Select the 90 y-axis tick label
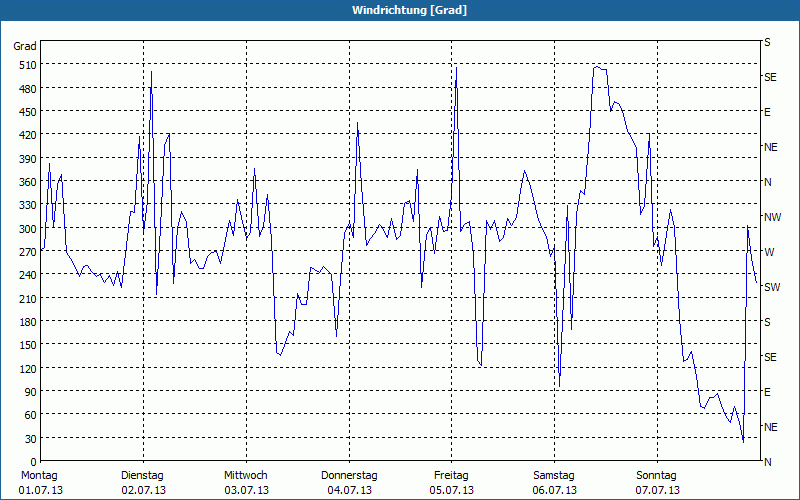Viewport: 800px width, 500px height. (31, 392)
